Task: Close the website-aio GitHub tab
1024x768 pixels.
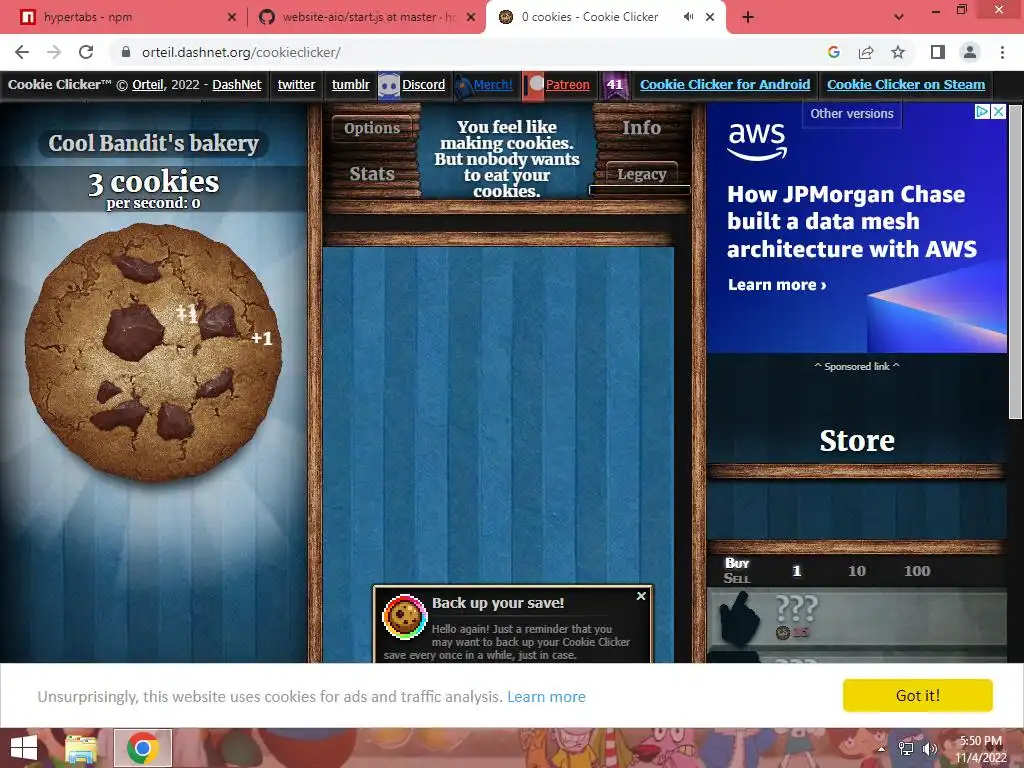Action: click(471, 18)
